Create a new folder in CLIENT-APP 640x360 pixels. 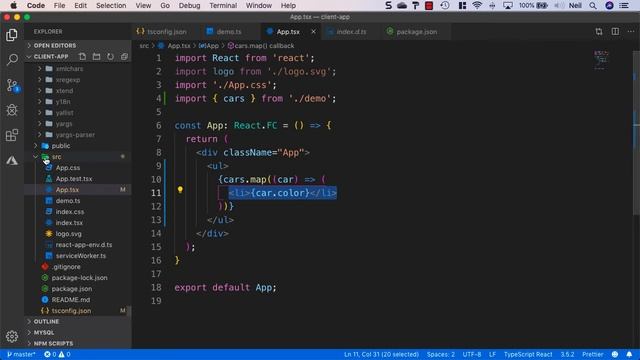(96, 56)
